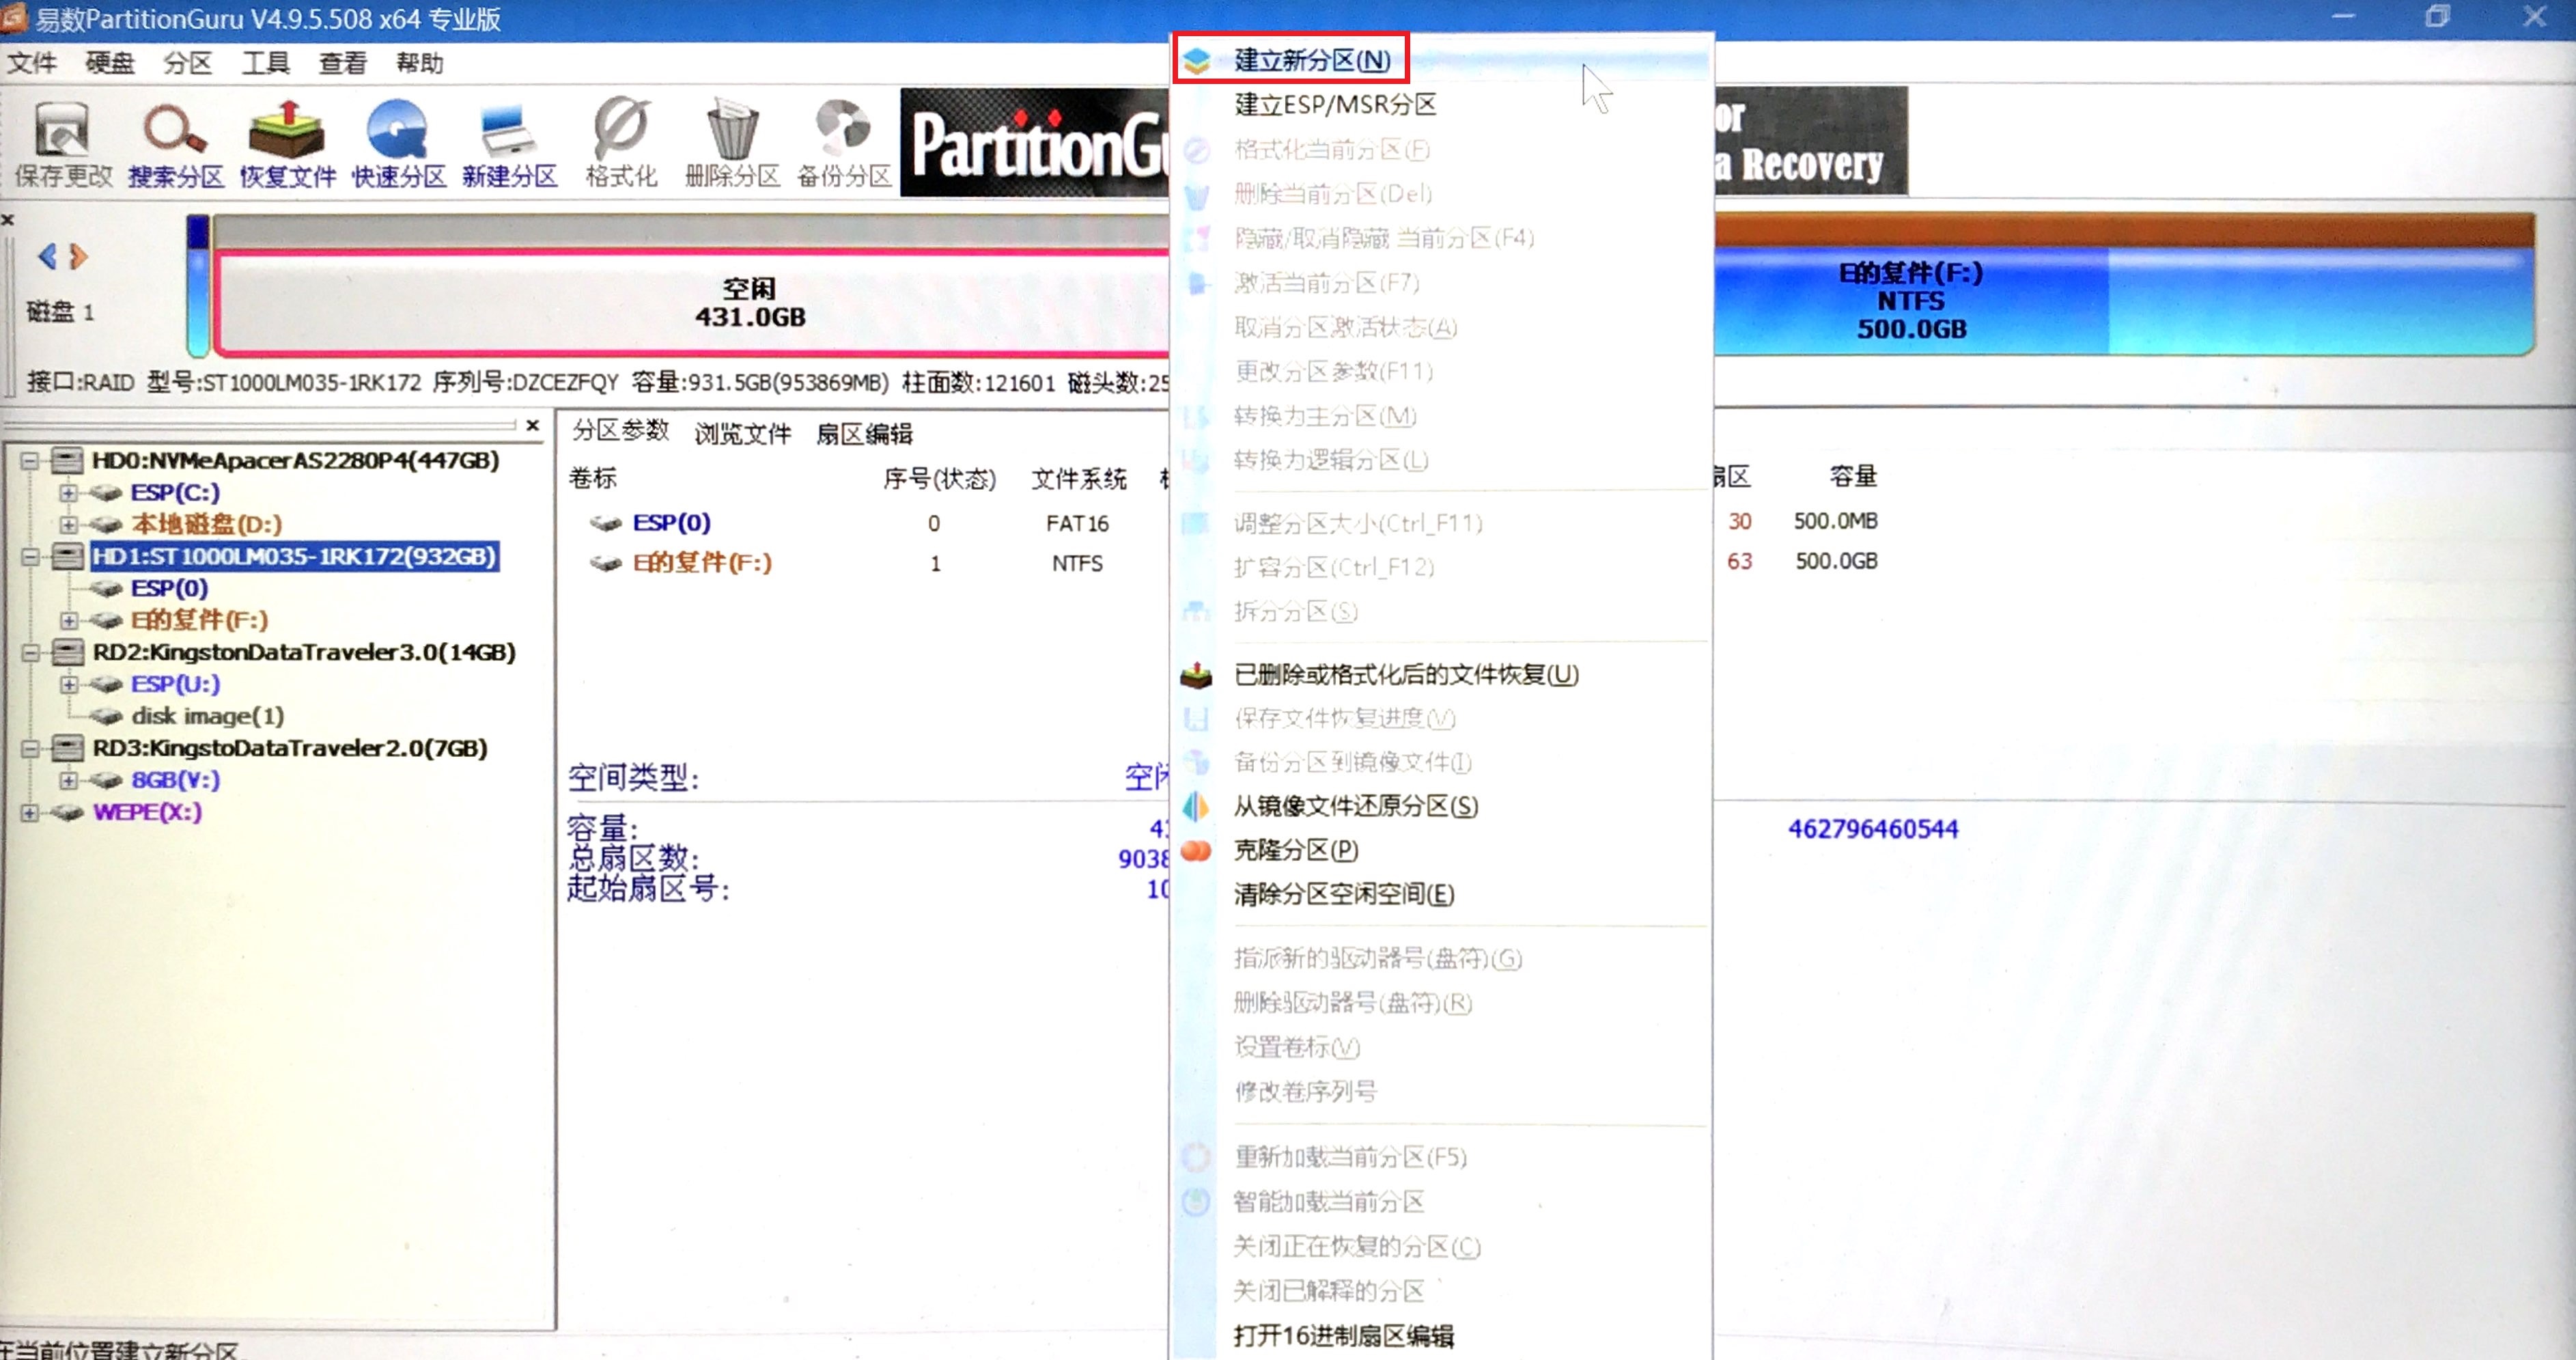
Task: Expand the WEPE(X:) tree node
Action: (30, 812)
